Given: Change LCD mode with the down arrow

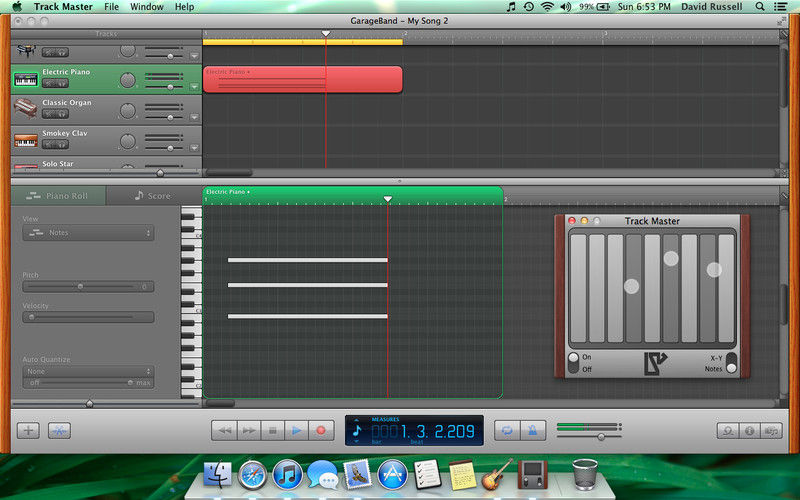Looking at the screenshot, I should click(357, 441).
